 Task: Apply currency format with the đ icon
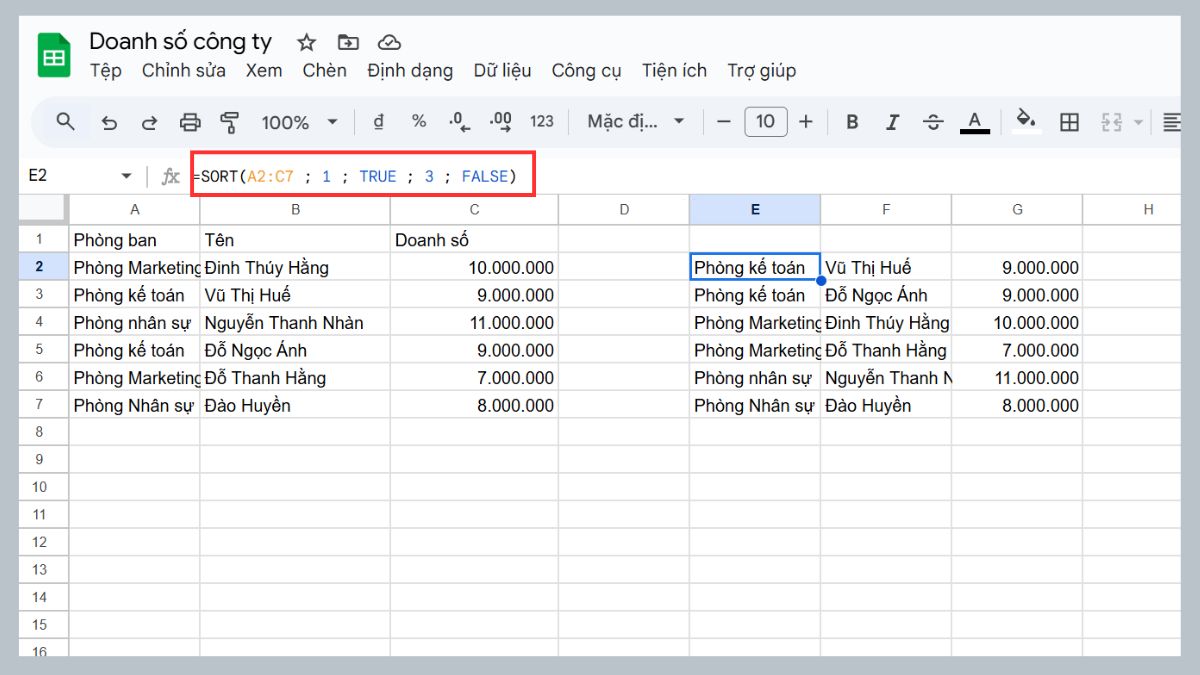[378, 121]
